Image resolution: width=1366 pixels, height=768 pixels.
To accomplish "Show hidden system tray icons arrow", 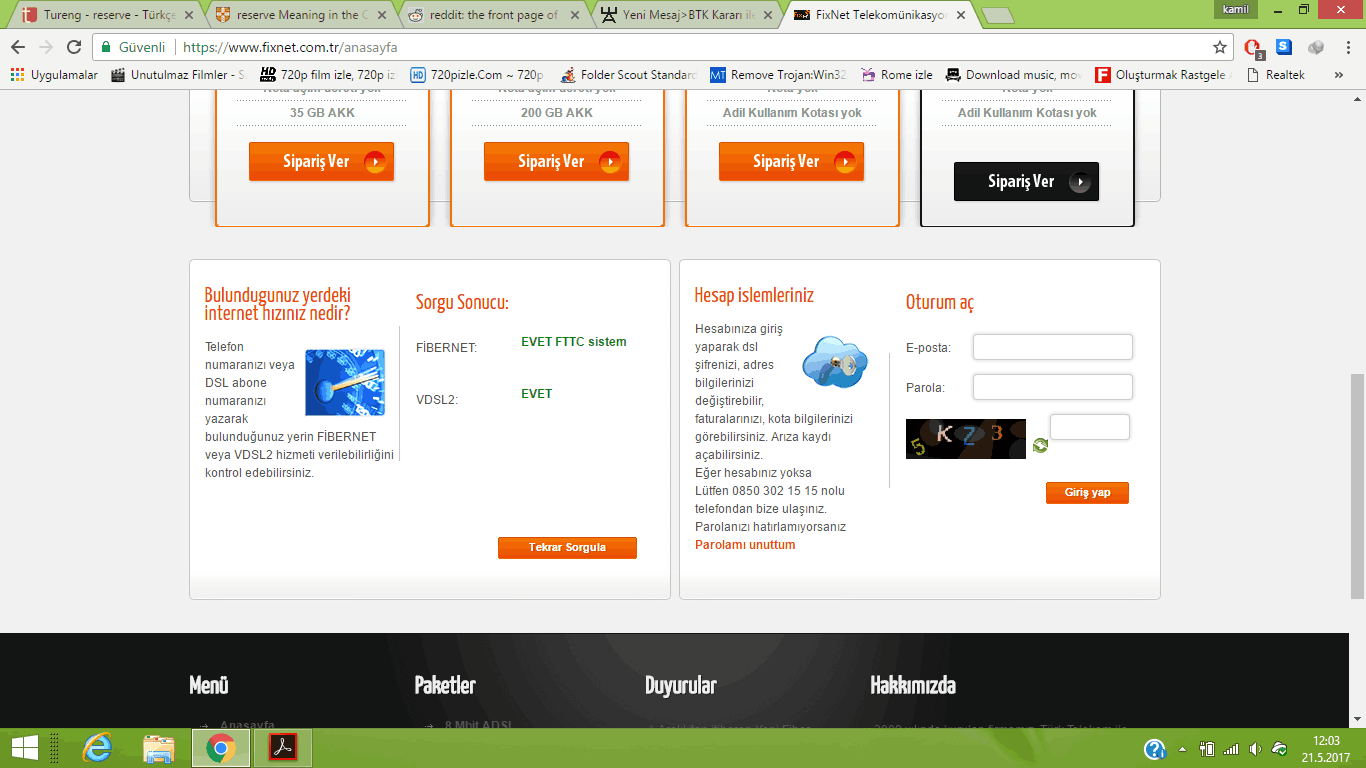I will click(1182, 749).
